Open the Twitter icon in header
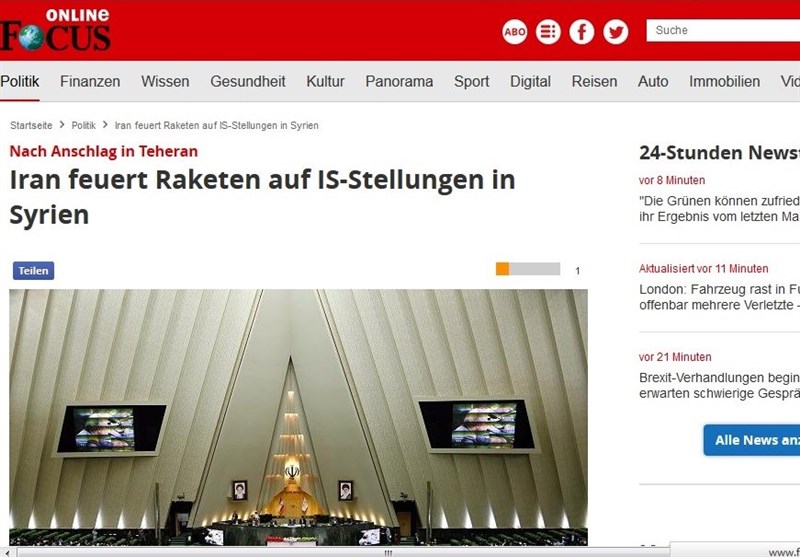800x557 pixels. [616, 32]
